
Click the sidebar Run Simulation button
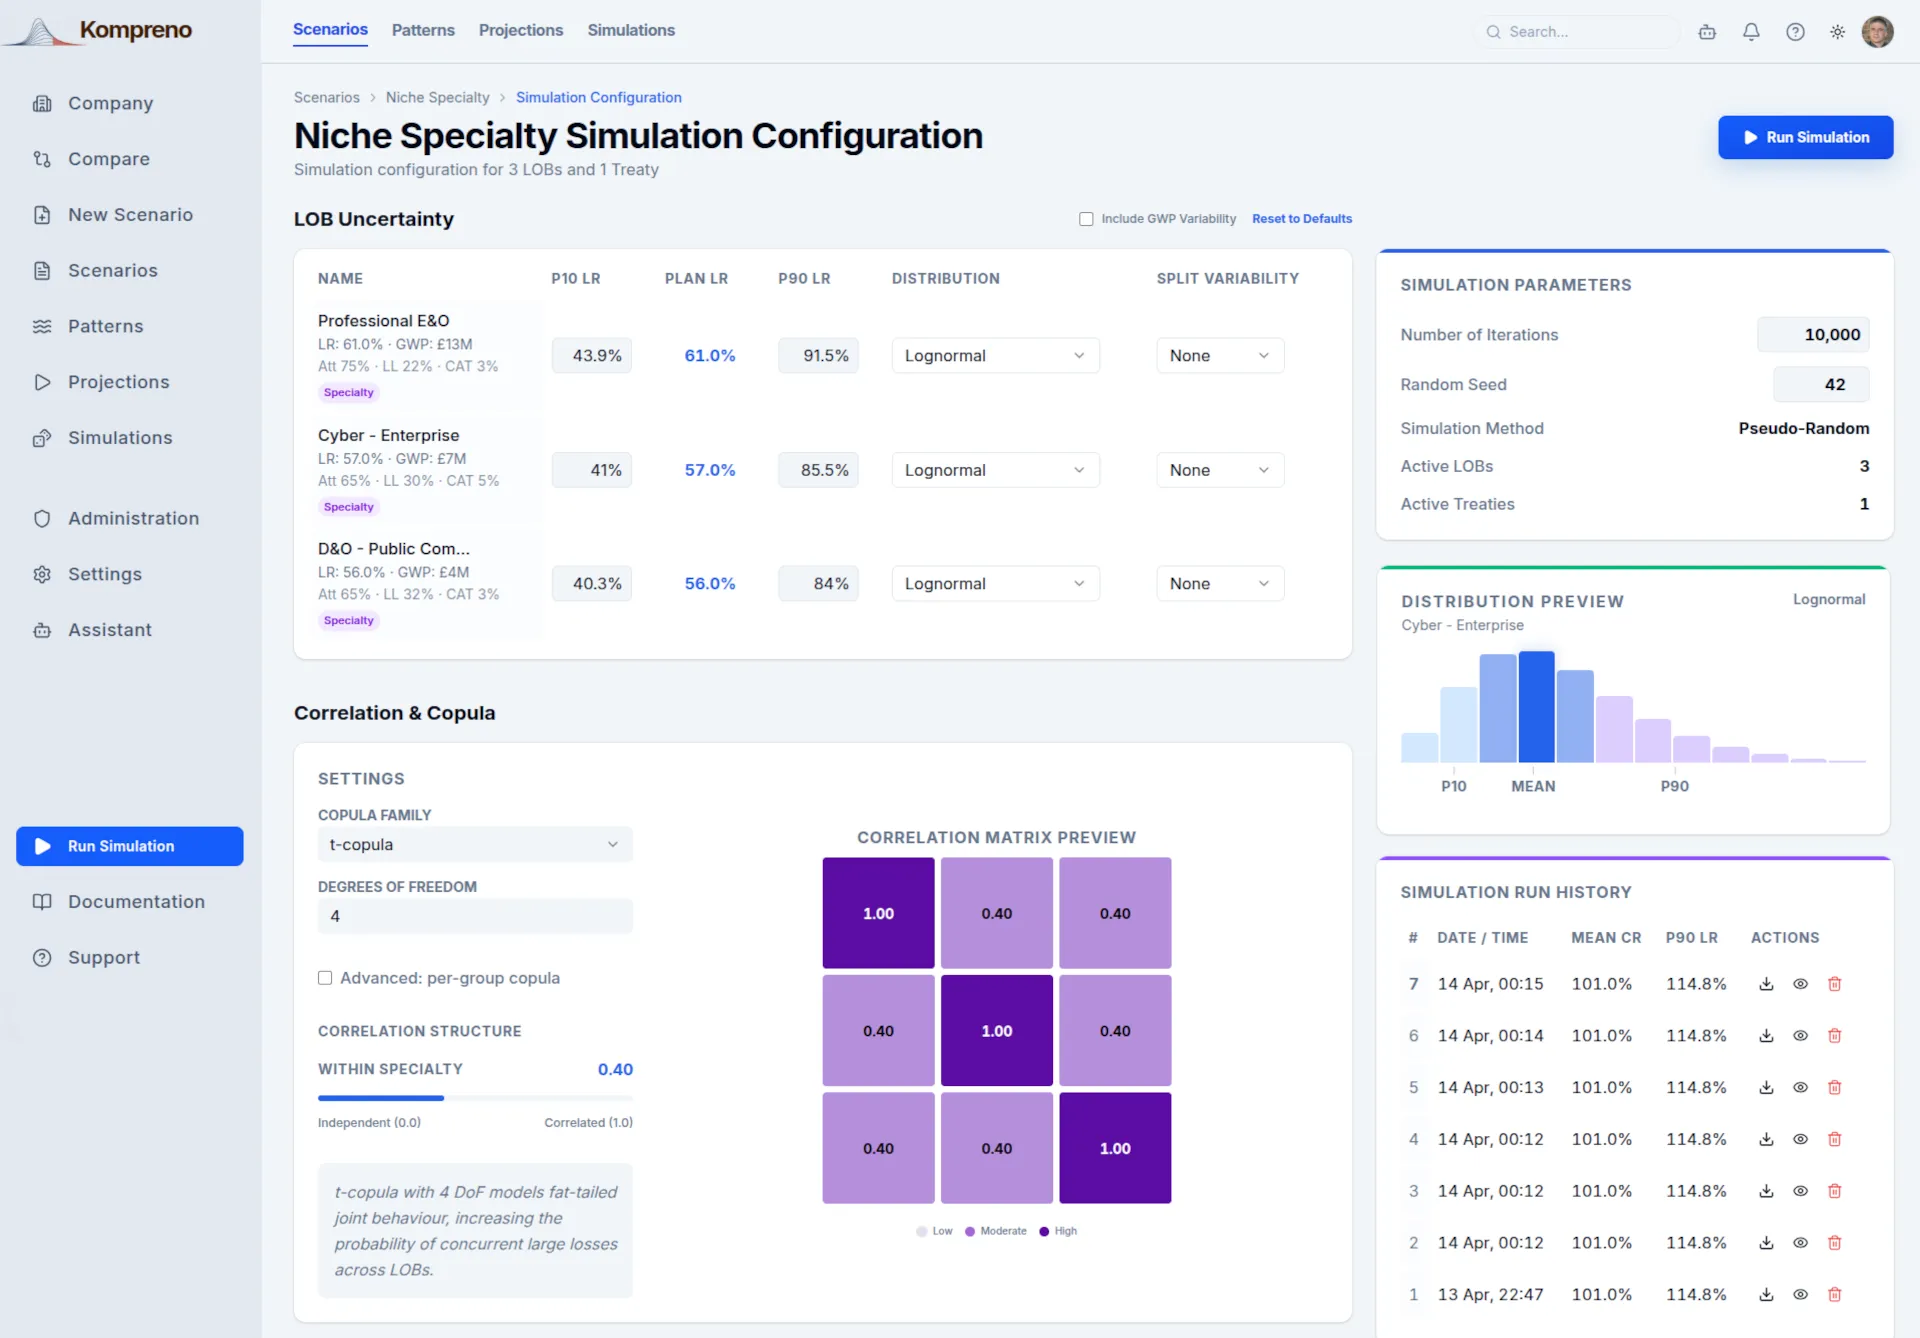(x=130, y=846)
